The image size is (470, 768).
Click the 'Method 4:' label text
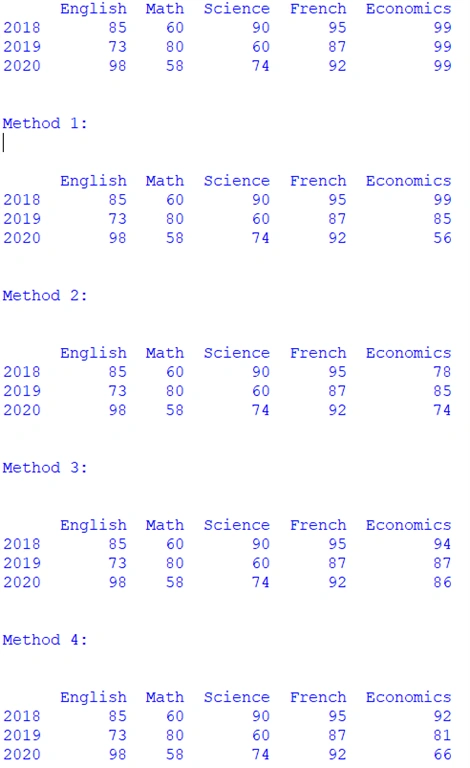click(45, 640)
